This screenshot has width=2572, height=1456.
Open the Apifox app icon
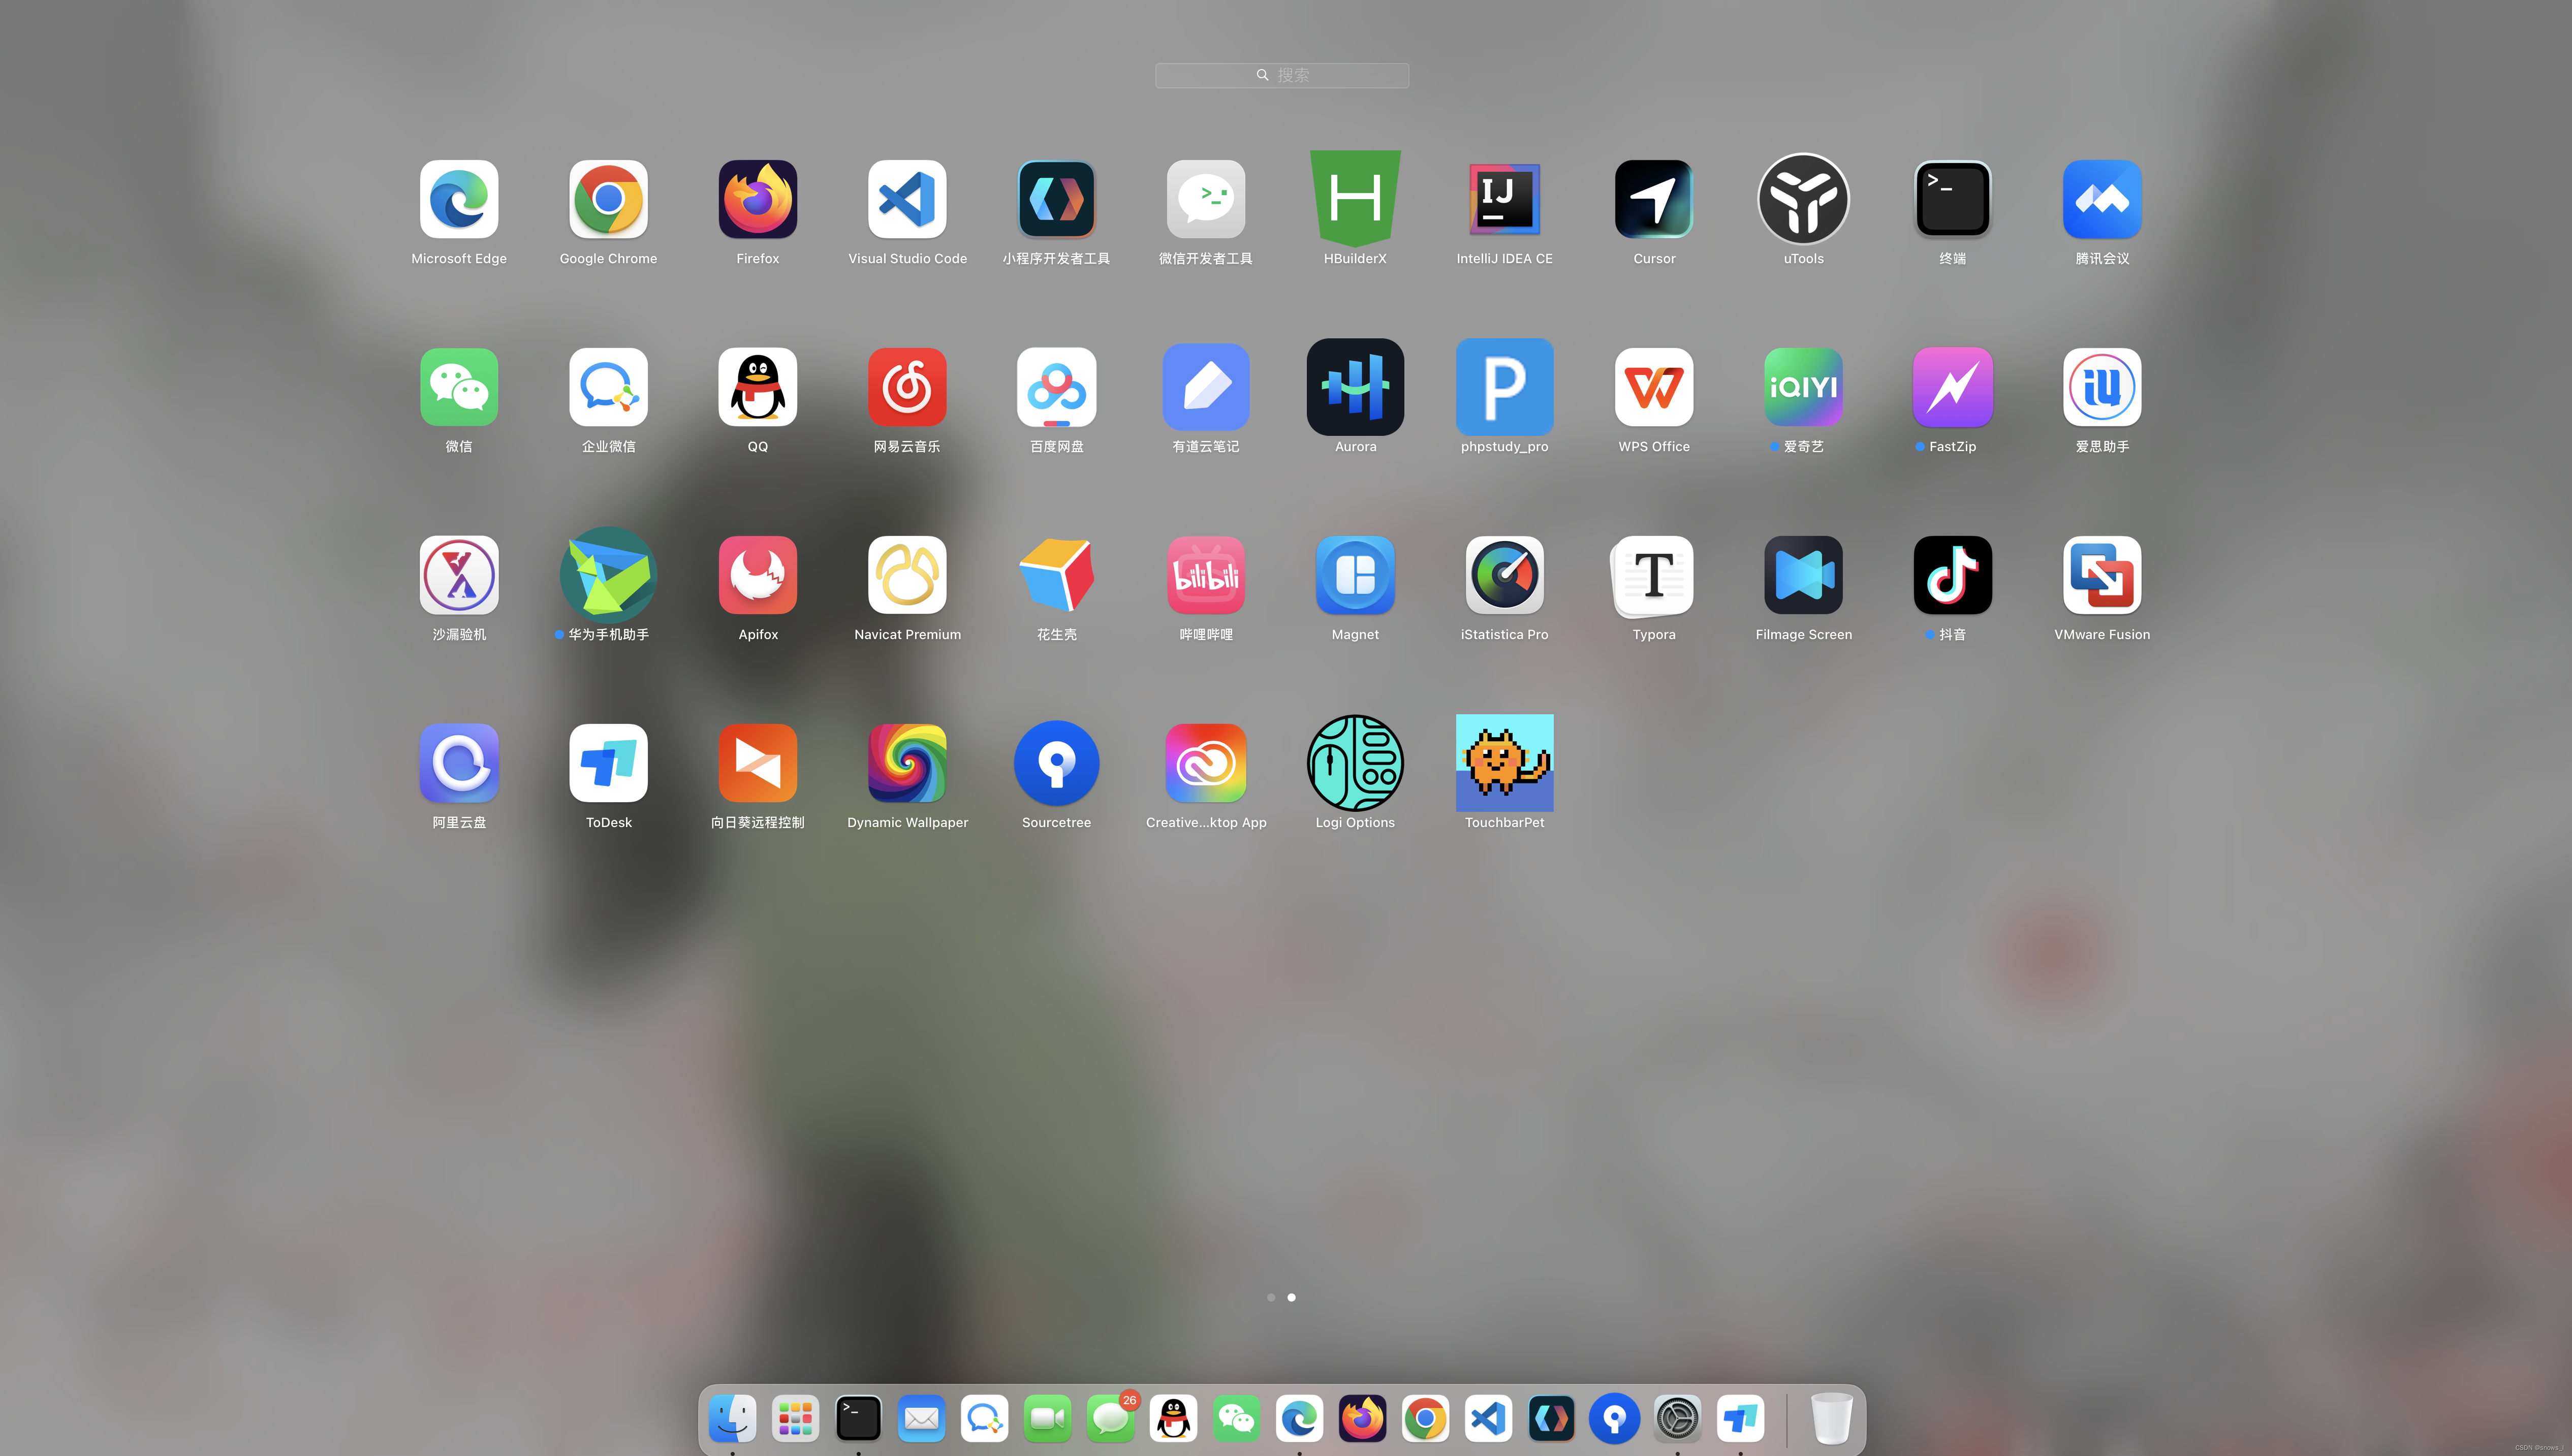click(758, 575)
